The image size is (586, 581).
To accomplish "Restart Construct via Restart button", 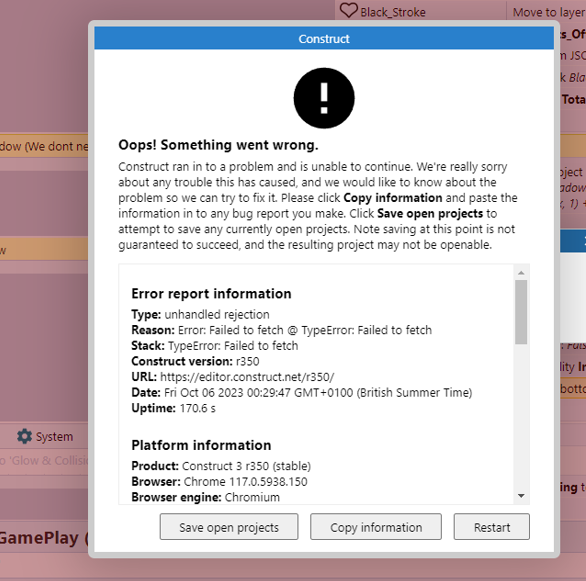I will click(491, 526).
